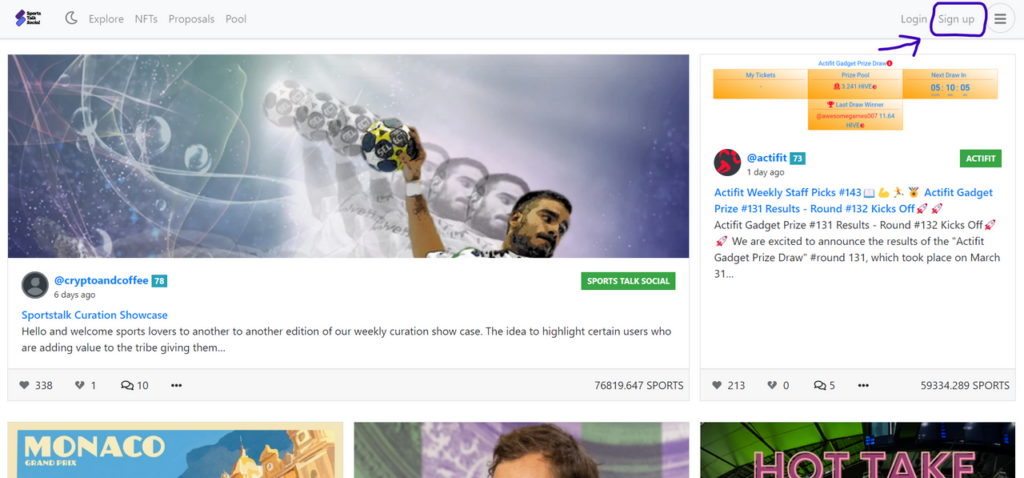The height and width of the screenshot is (478, 1024).
Task: Expand more options on the Actifit post
Action: pyautogui.click(x=863, y=385)
